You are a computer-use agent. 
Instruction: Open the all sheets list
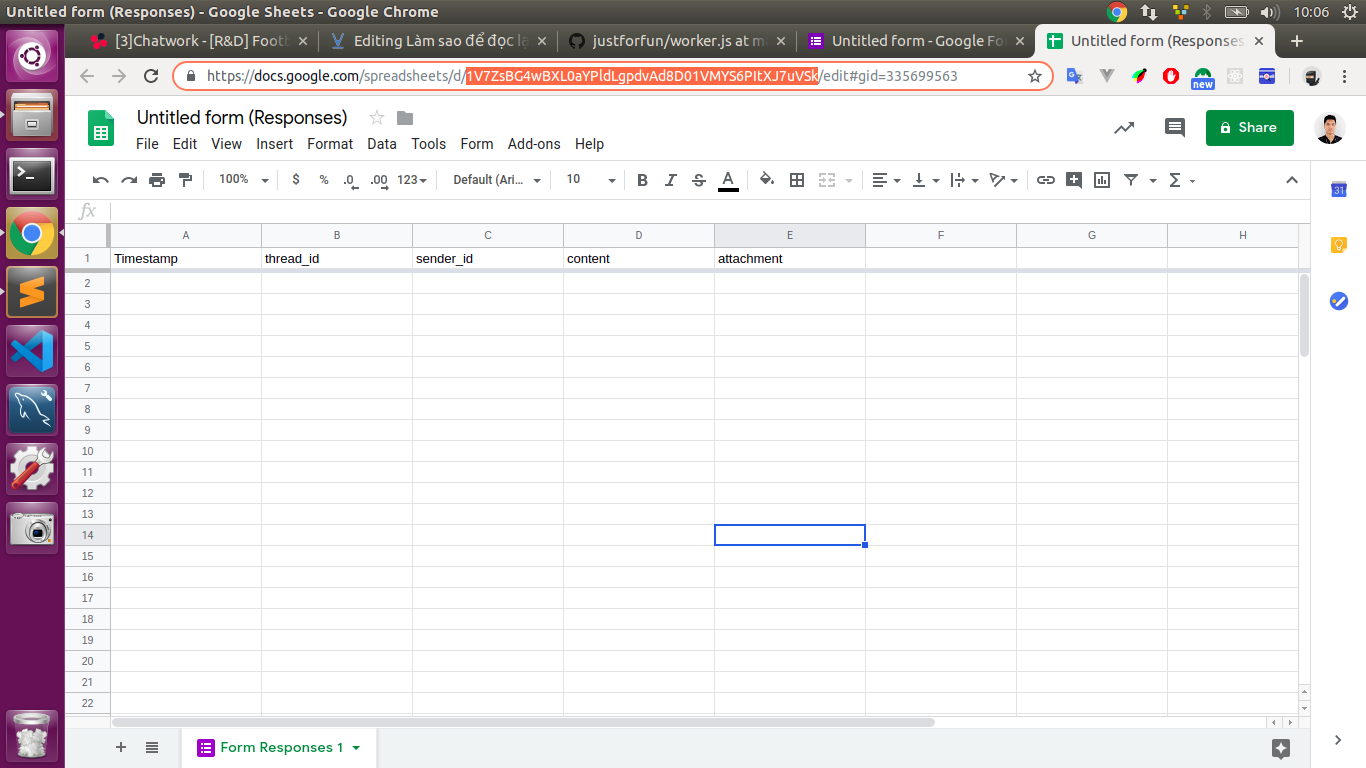[152, 747]
